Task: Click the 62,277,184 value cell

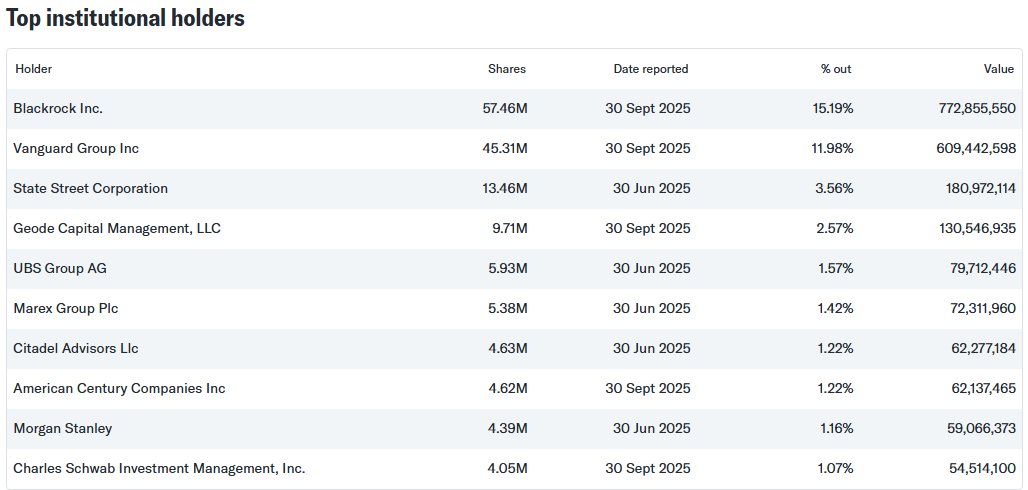Action: pos(981,349)
